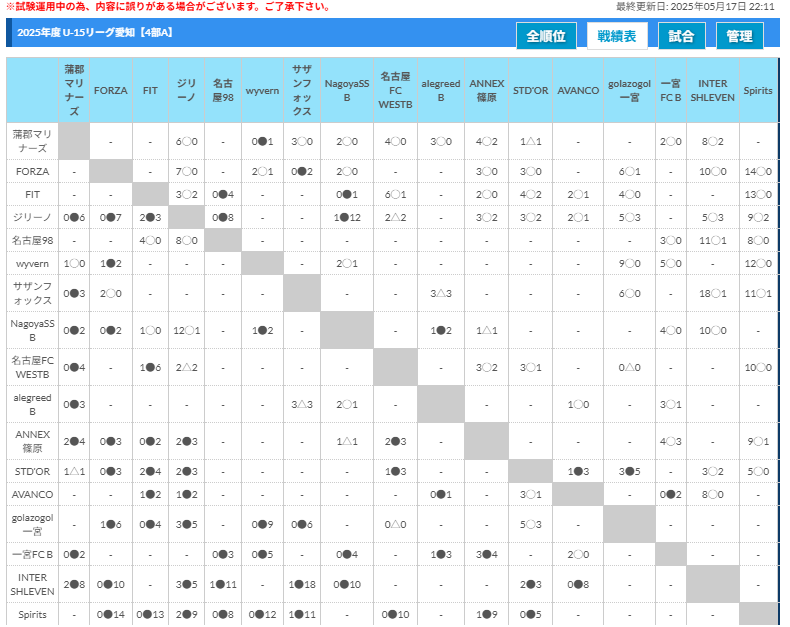Click the 18○1 score in サザンフォックス row

[713, 293]
